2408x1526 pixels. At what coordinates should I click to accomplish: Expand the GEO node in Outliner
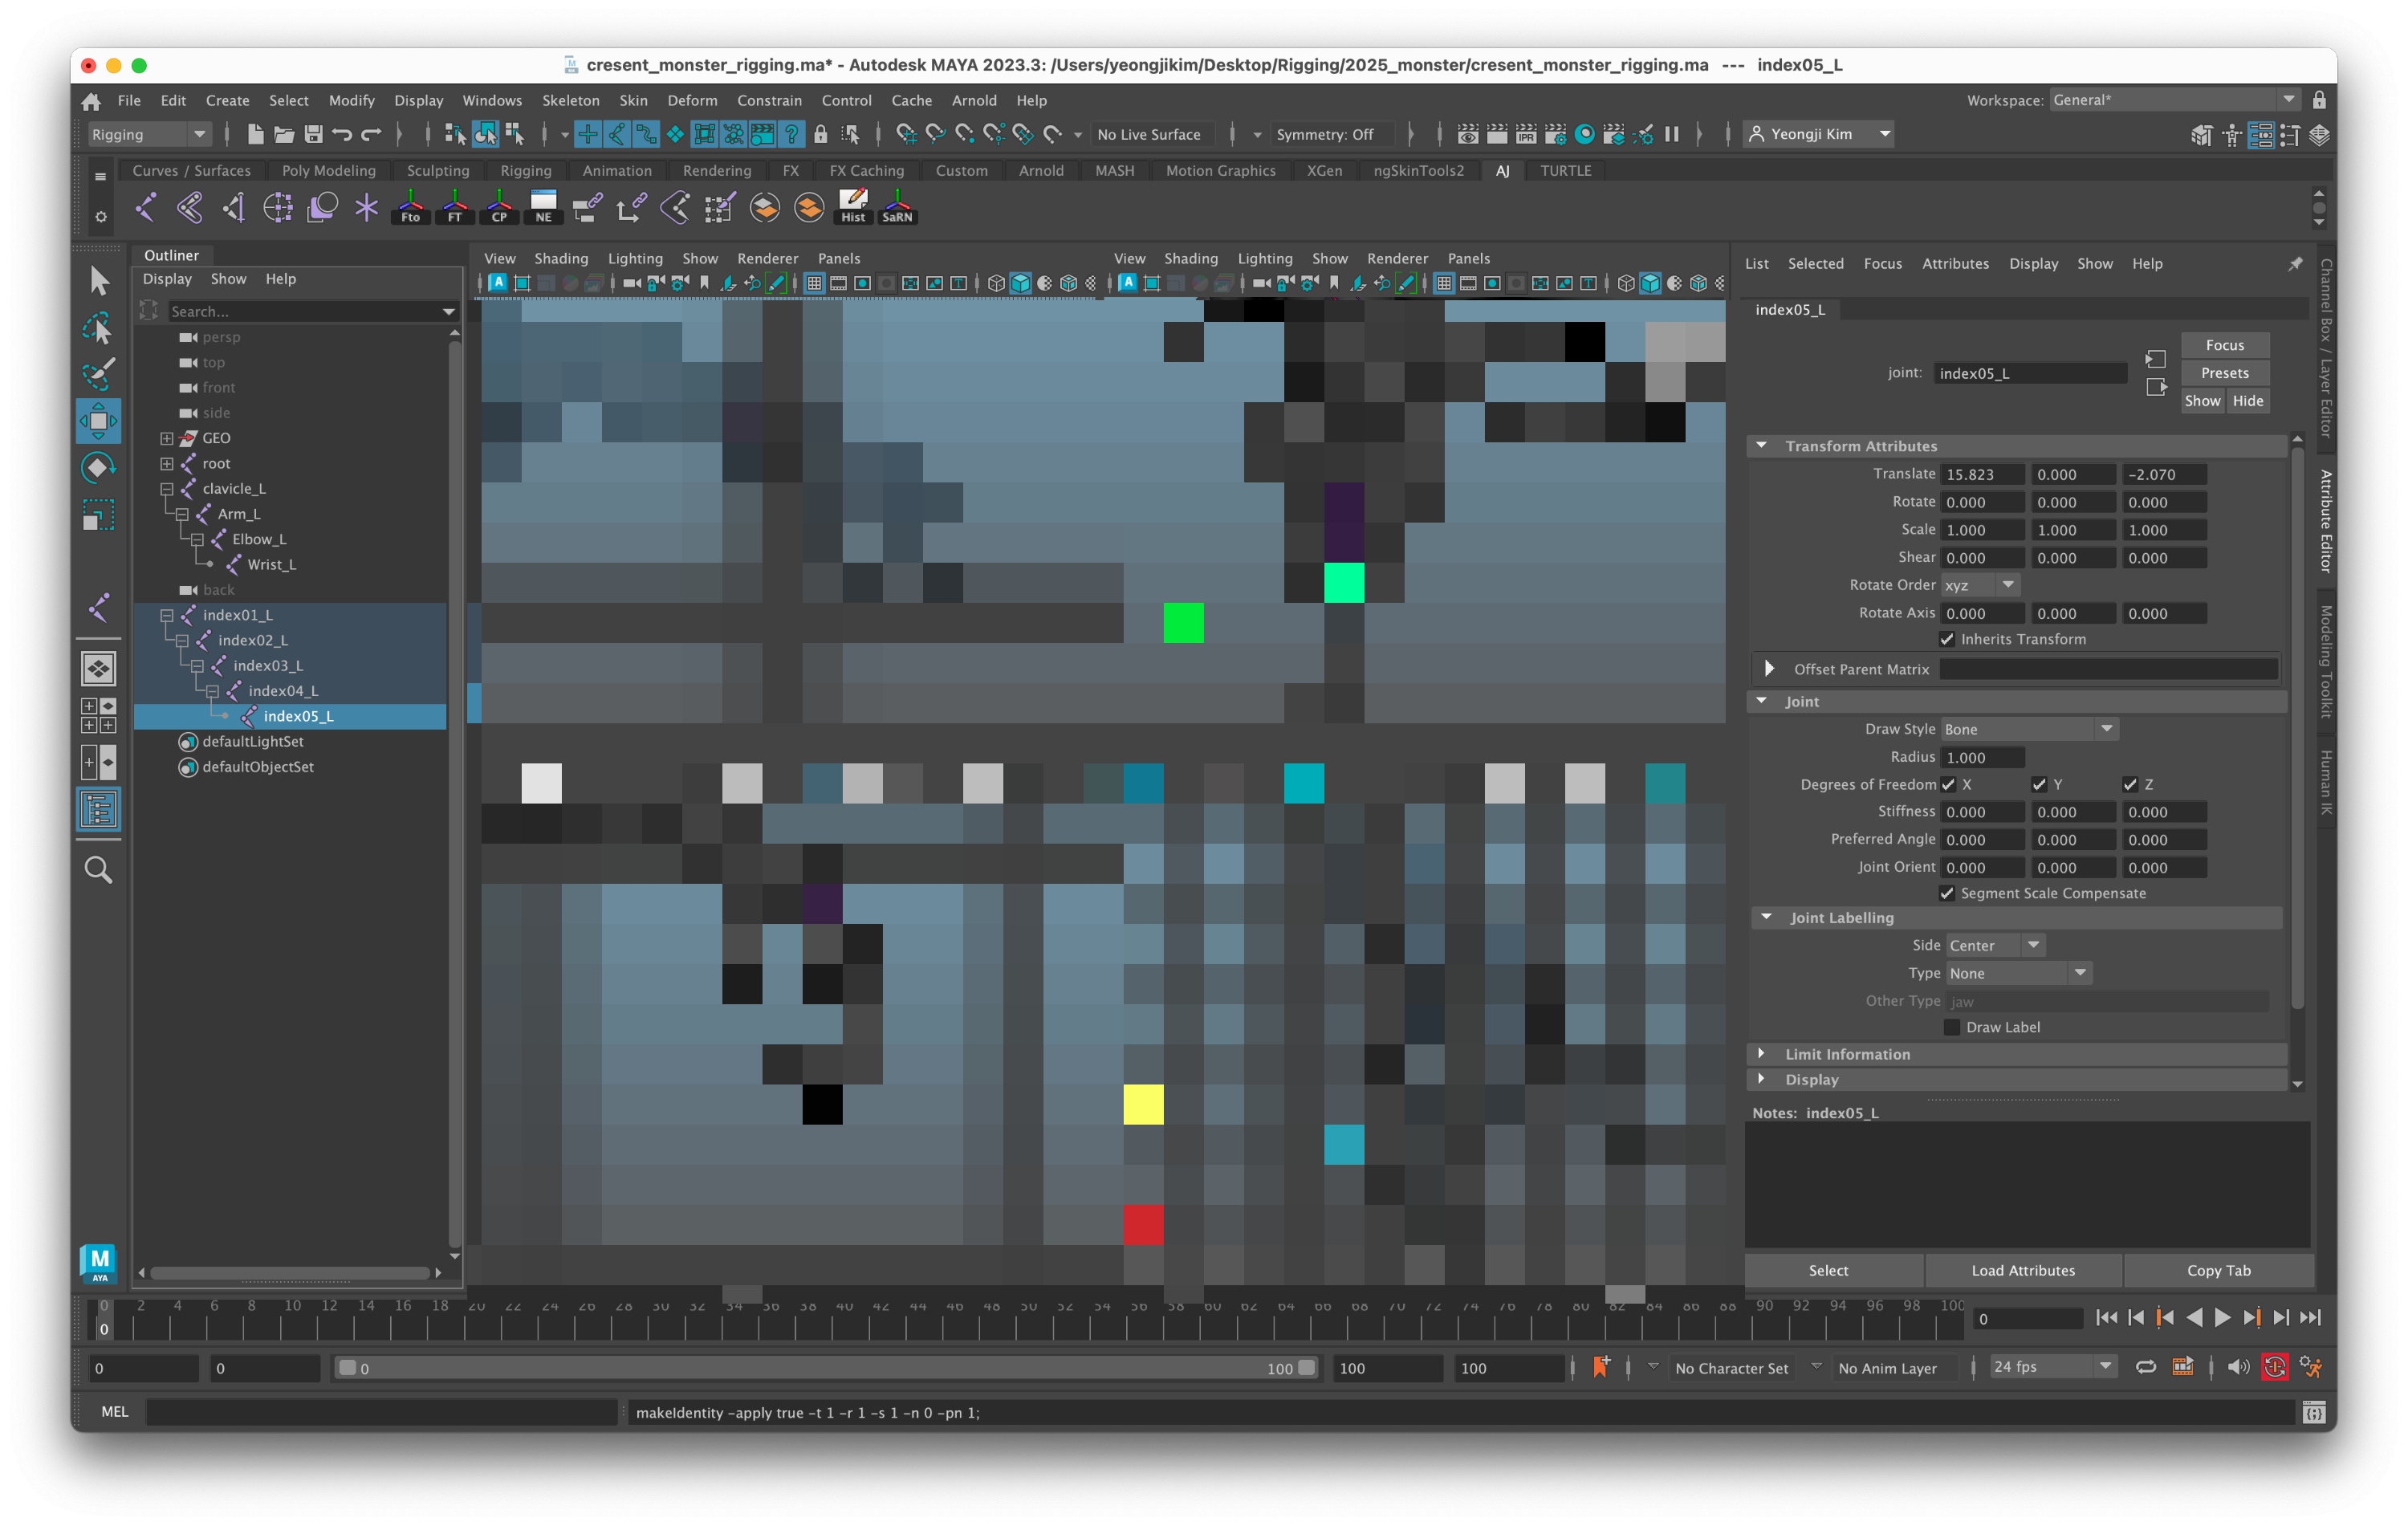166,438
